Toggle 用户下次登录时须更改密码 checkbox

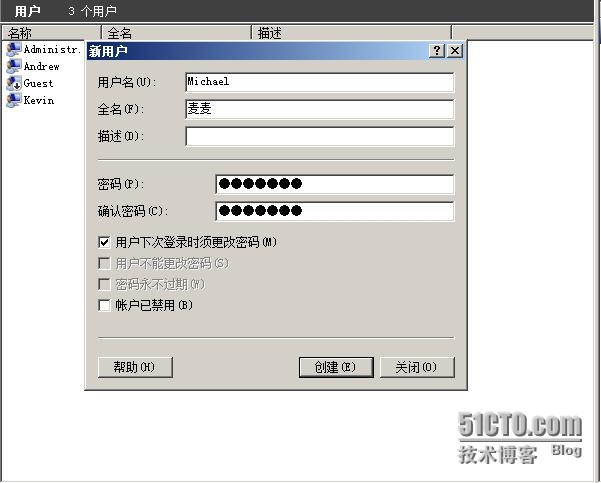click(x=104, y=242)
